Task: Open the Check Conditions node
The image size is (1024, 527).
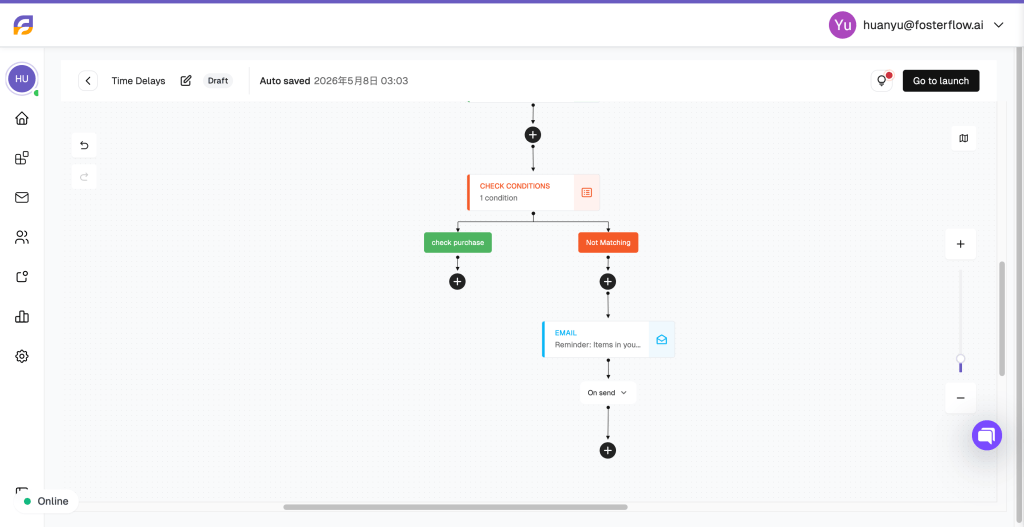Action: pyautogui.click(x=534, y=192)
